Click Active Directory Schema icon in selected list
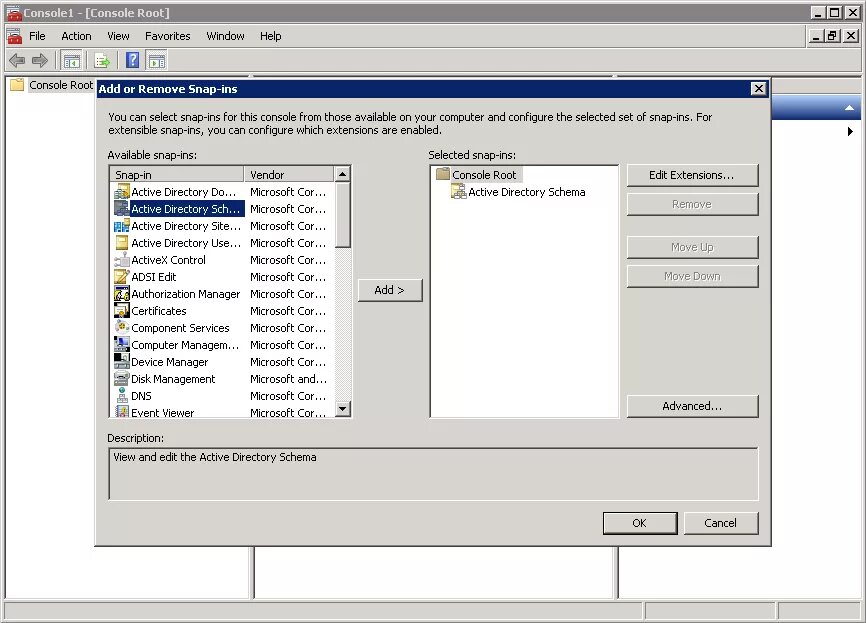This screenshot has width=866, height=623. pos(458,192)
